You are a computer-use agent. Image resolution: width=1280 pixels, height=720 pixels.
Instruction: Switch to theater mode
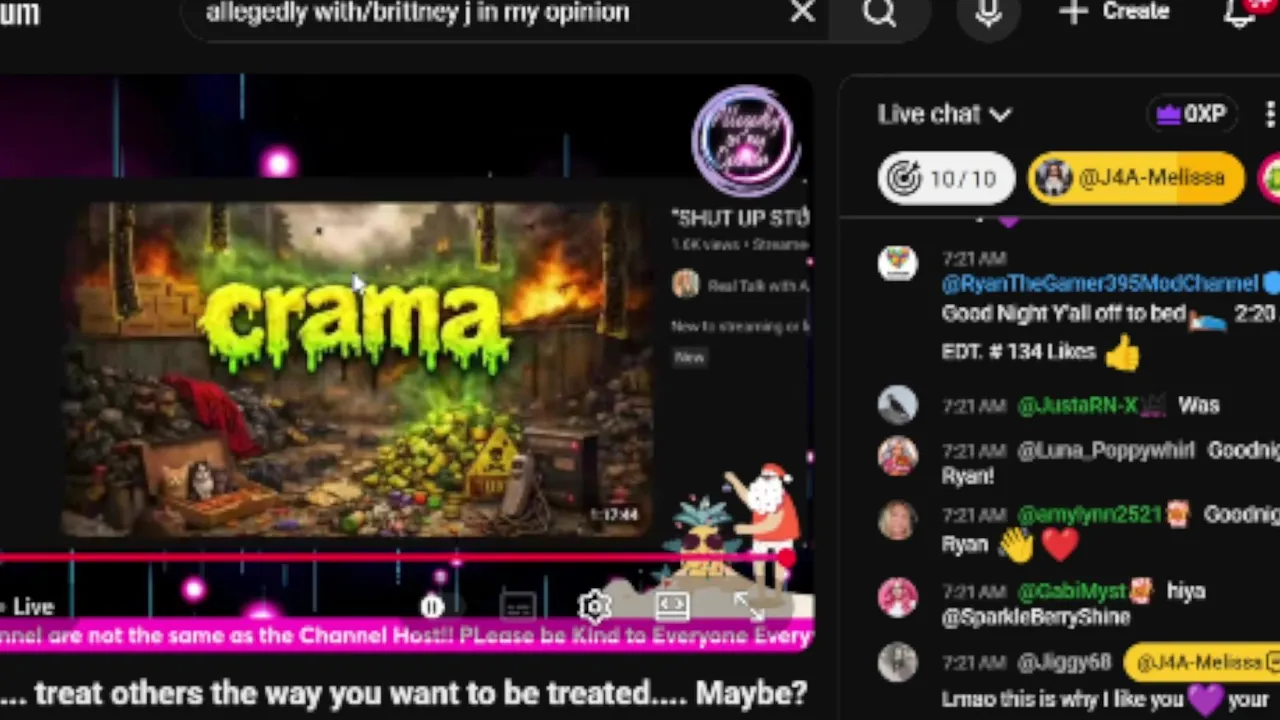[x=672, y=605]
